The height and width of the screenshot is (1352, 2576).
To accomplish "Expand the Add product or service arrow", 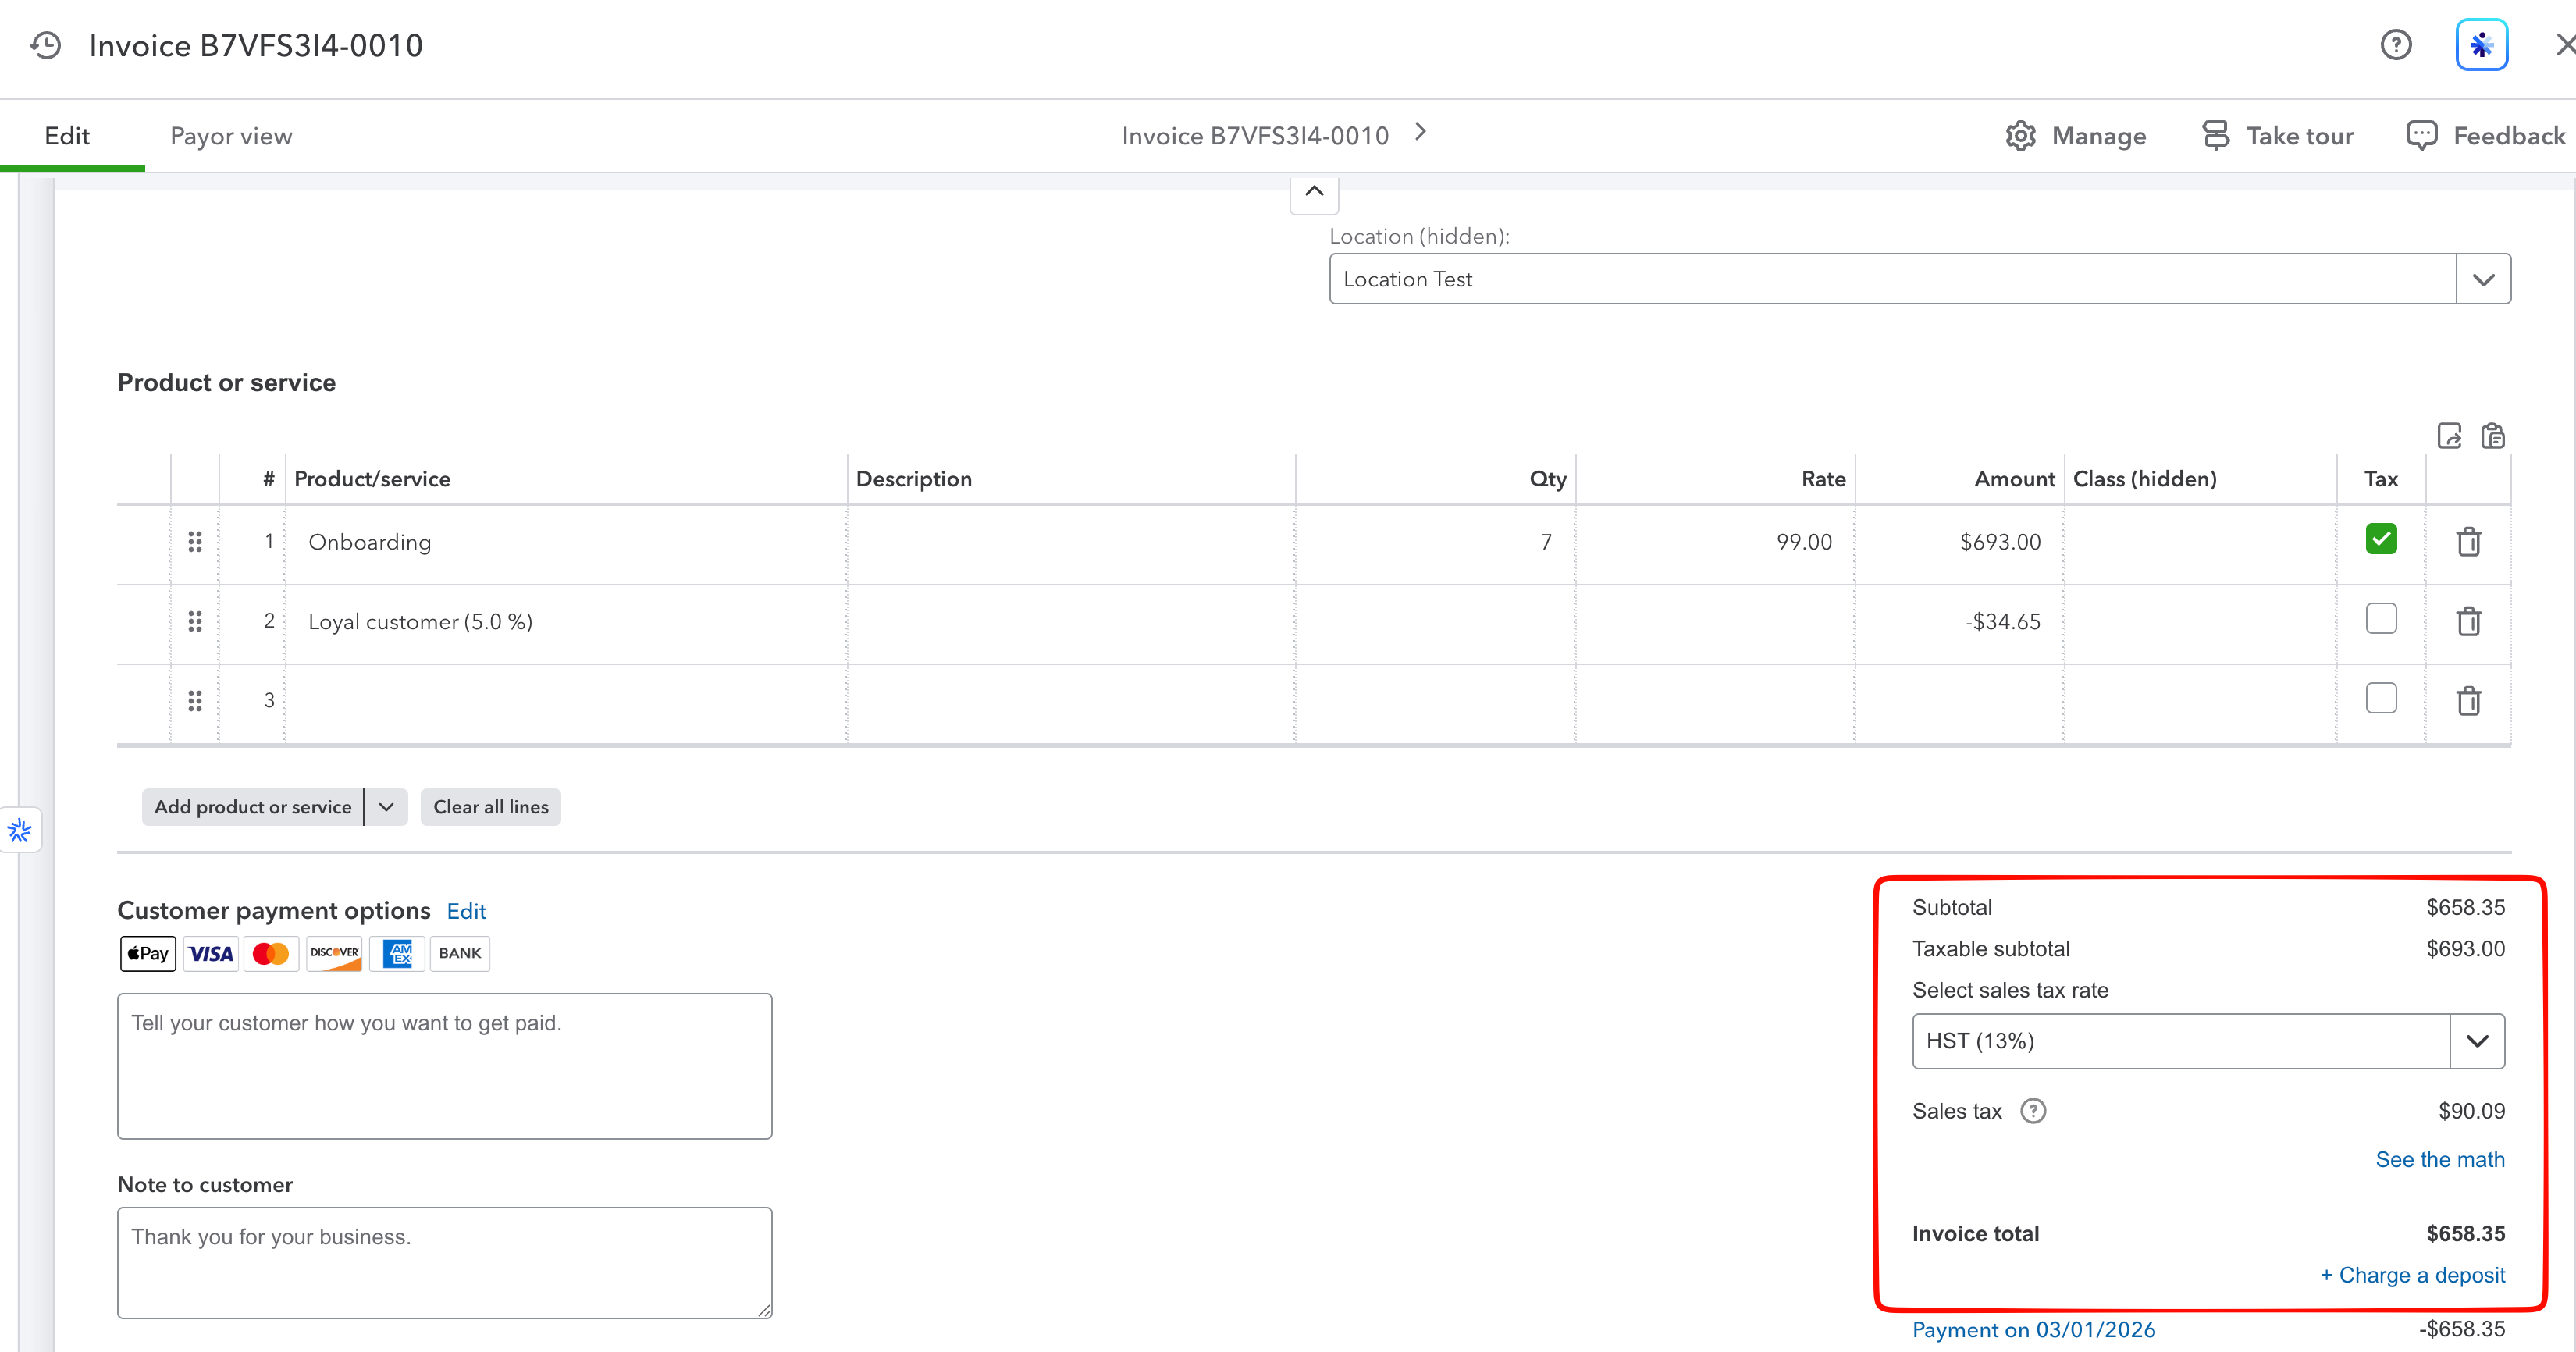I will [386, 807].
